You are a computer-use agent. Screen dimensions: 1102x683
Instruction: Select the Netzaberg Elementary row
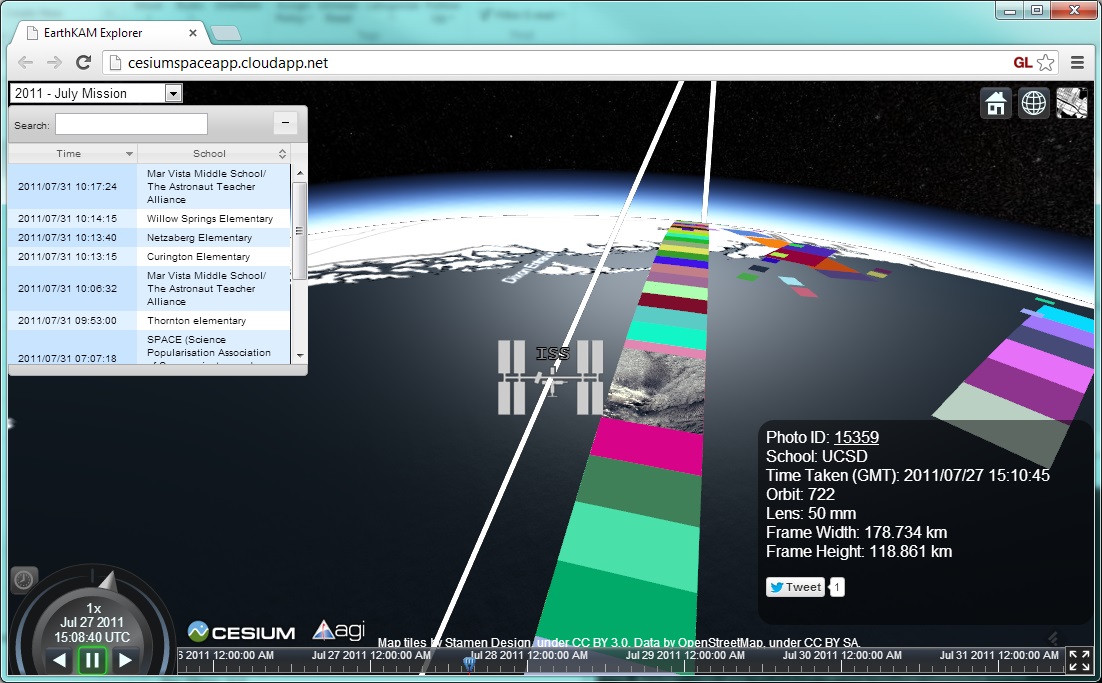coord(149,238)
